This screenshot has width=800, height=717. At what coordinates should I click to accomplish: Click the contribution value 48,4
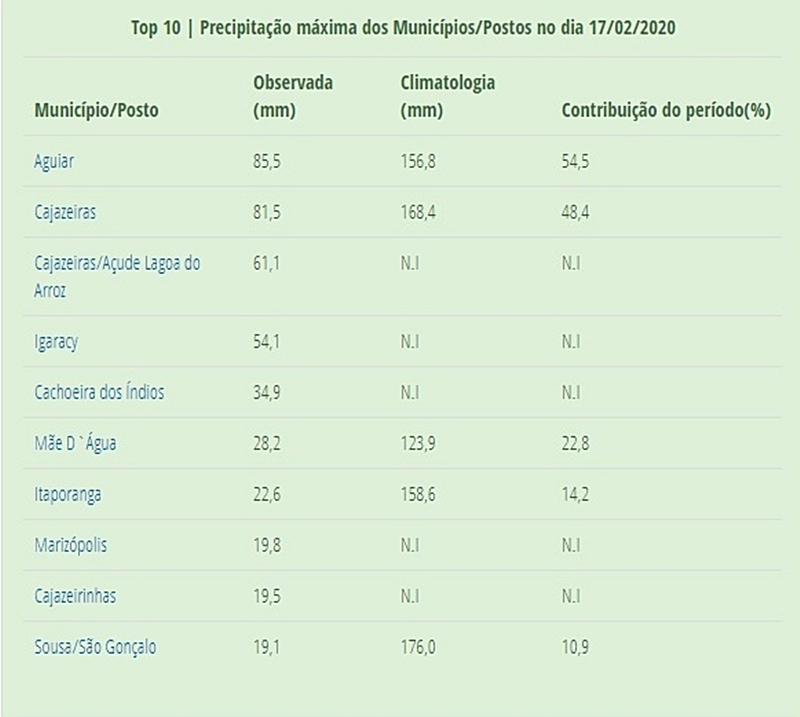tap(575, 213)
